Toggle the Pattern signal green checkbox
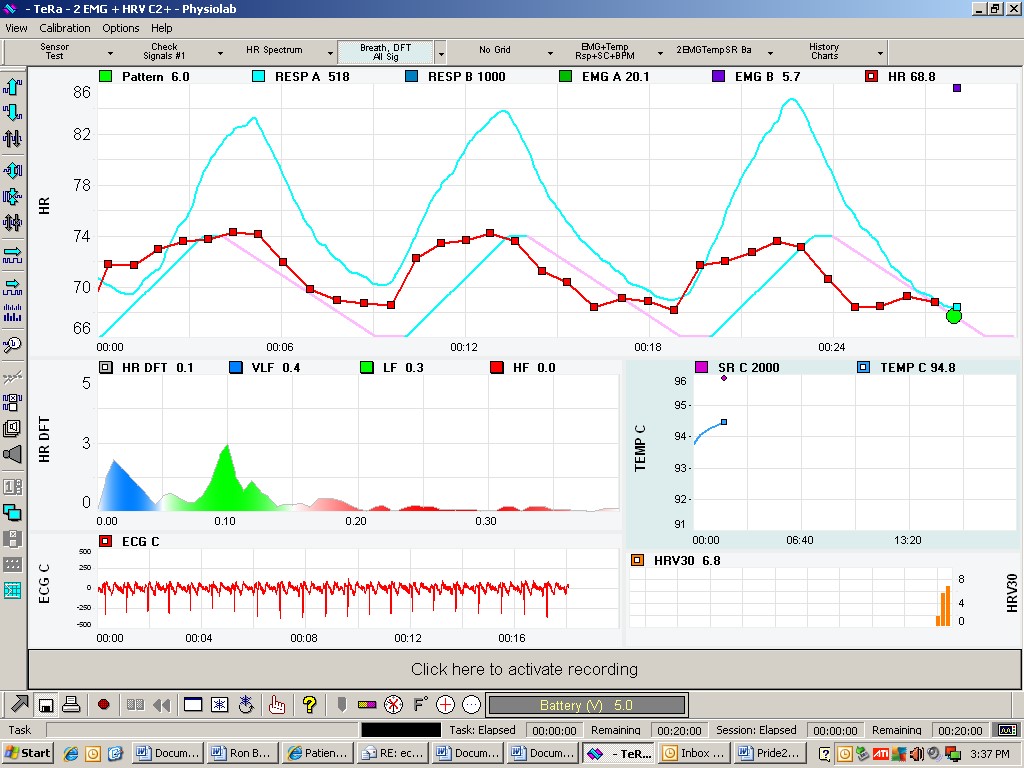The height and width of the screenshot is (768, 1024). (x=106, y=76)
